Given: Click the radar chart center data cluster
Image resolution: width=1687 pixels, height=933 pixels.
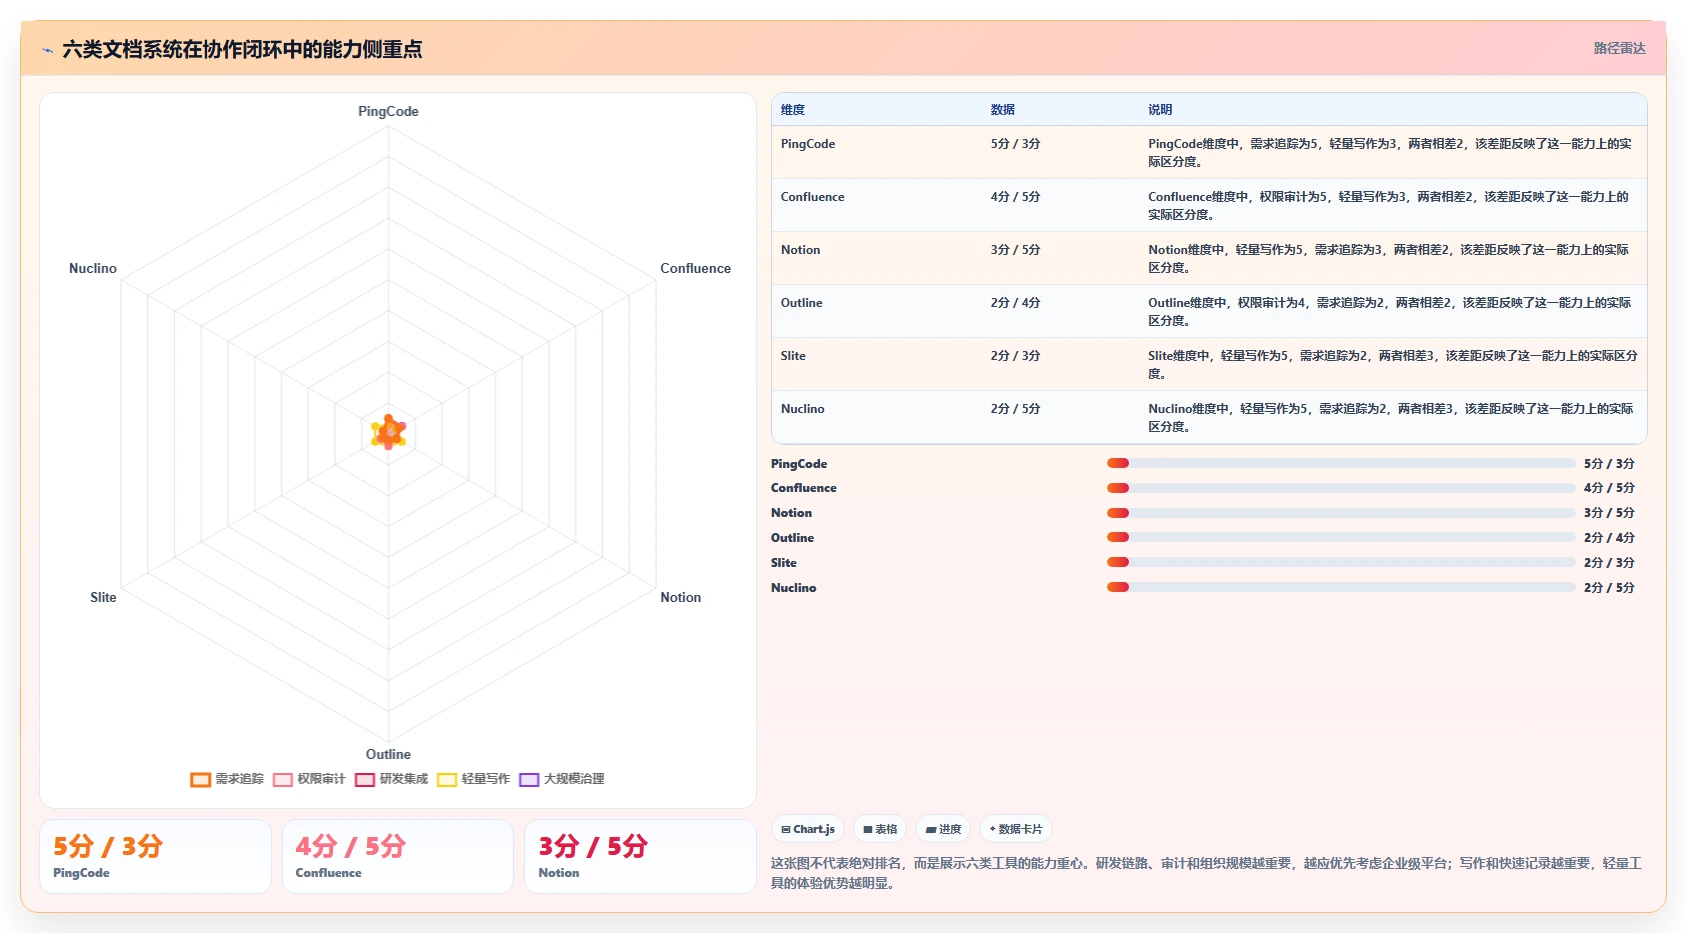Looking at the screenshot, I should (388, 432).
